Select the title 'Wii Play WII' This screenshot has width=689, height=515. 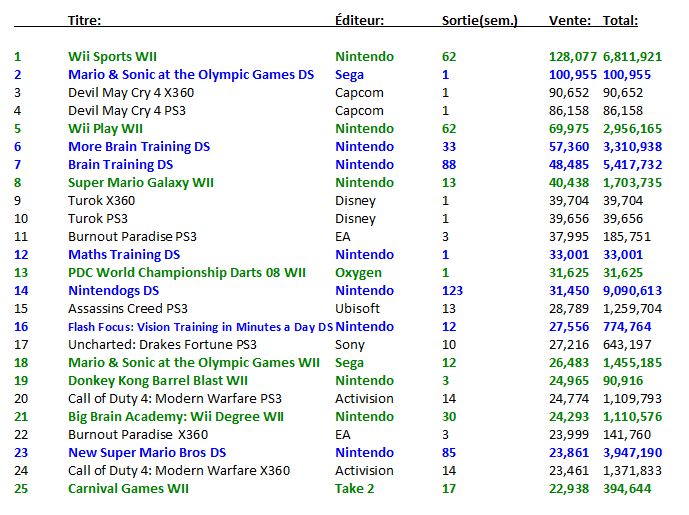click(x=105, y=129)
